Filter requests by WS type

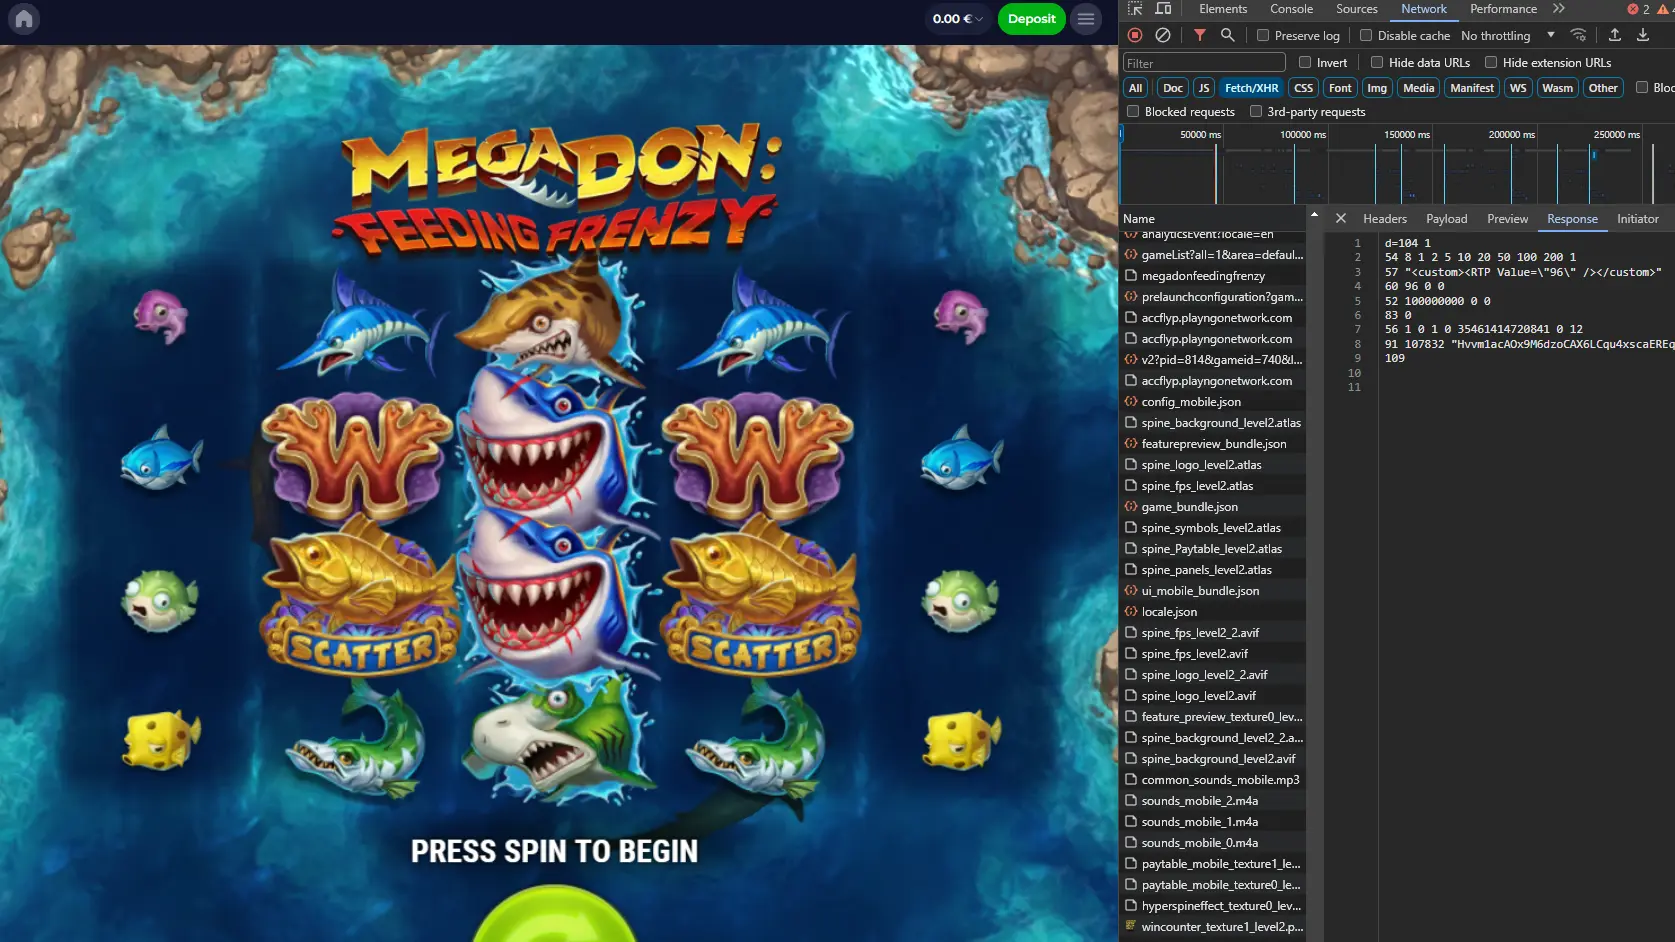1518,88
